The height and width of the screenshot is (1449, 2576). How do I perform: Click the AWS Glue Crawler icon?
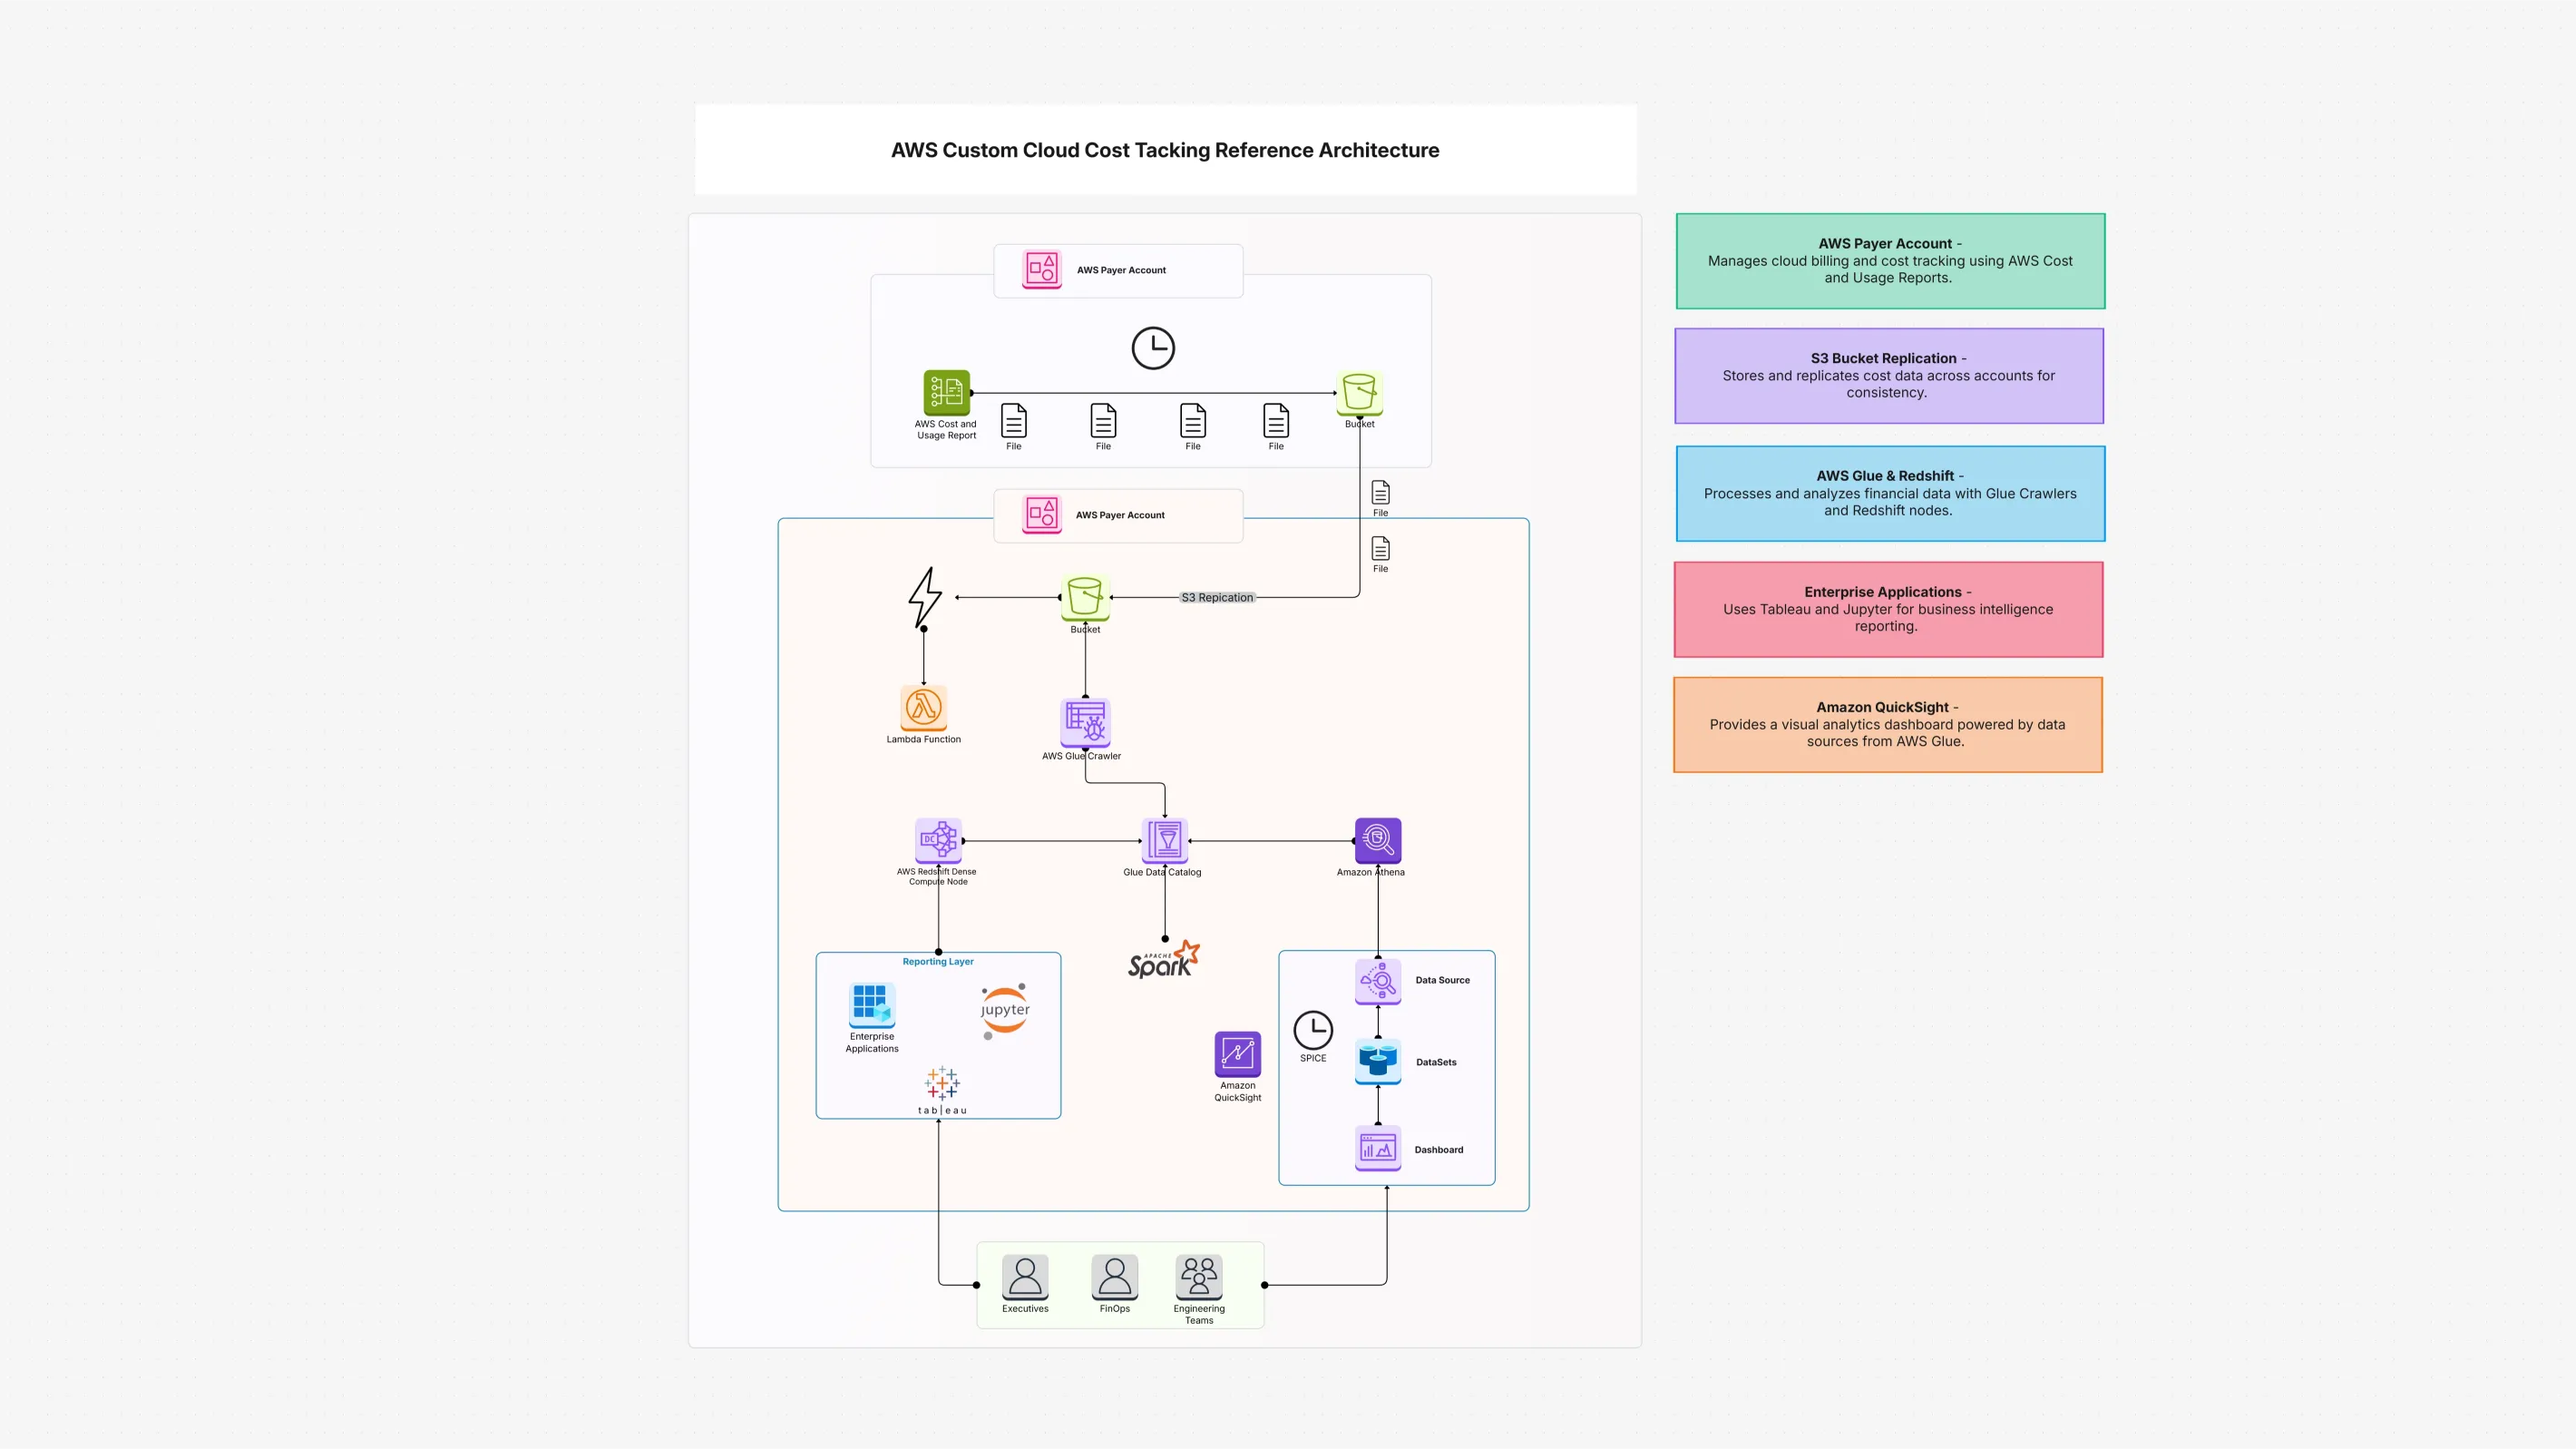pos(1084,722)
